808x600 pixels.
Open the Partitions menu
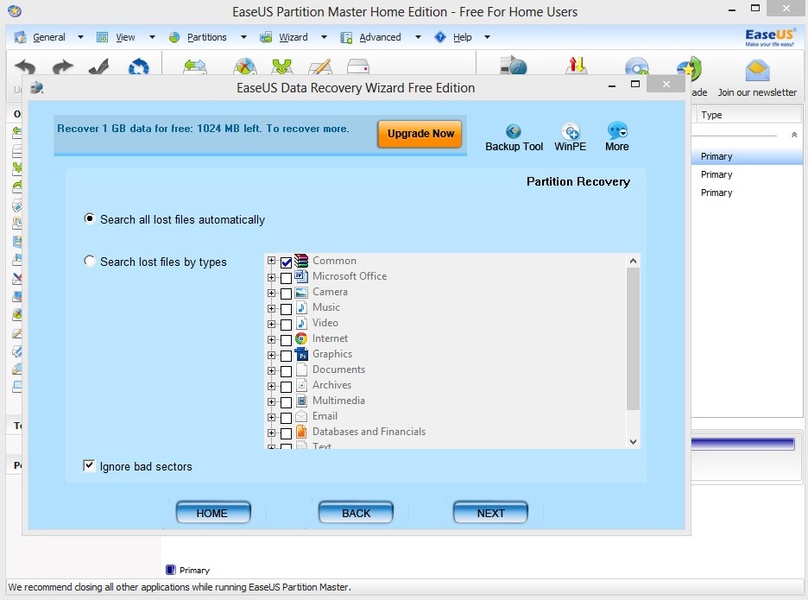[x=206, y=37]
